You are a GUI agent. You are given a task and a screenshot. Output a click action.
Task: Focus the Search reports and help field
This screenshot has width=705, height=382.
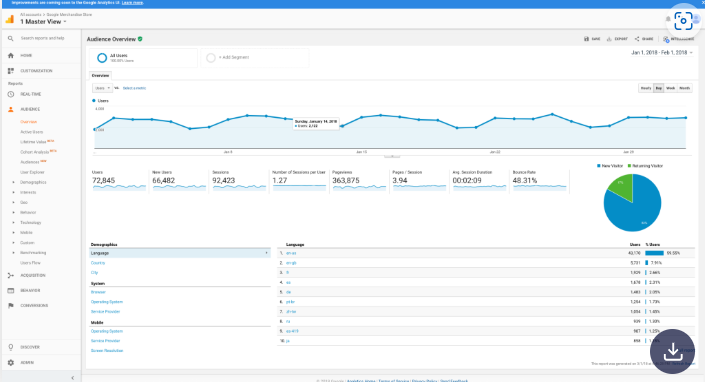pos(43,39)
